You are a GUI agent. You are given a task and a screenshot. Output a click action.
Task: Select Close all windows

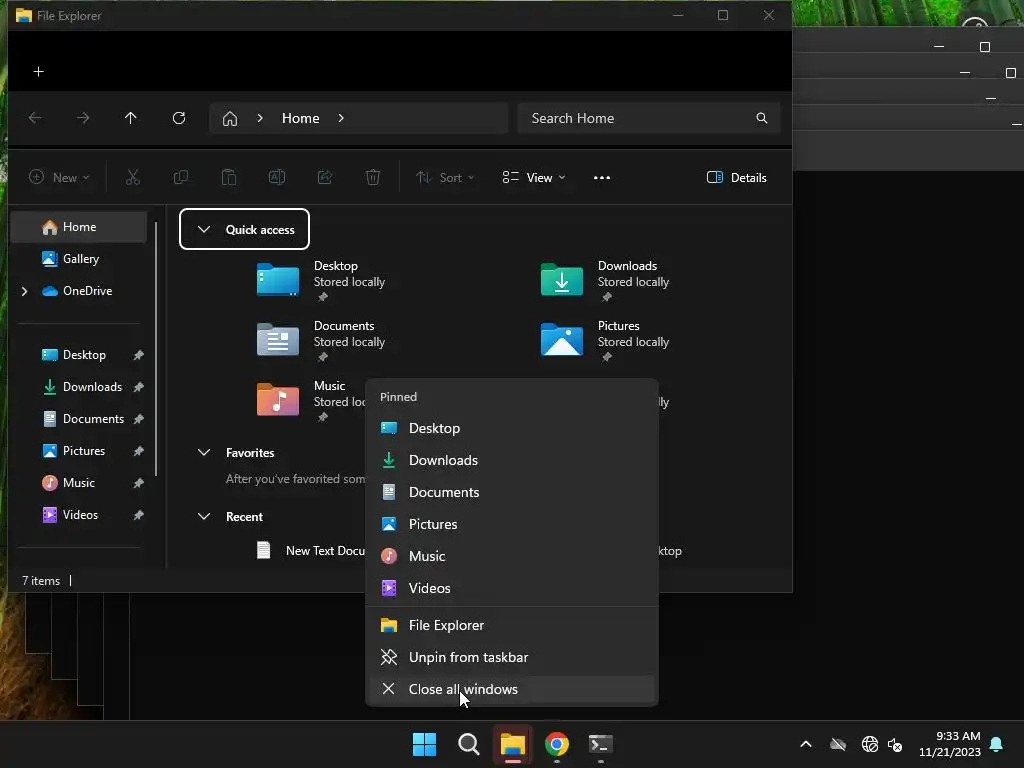512,690
